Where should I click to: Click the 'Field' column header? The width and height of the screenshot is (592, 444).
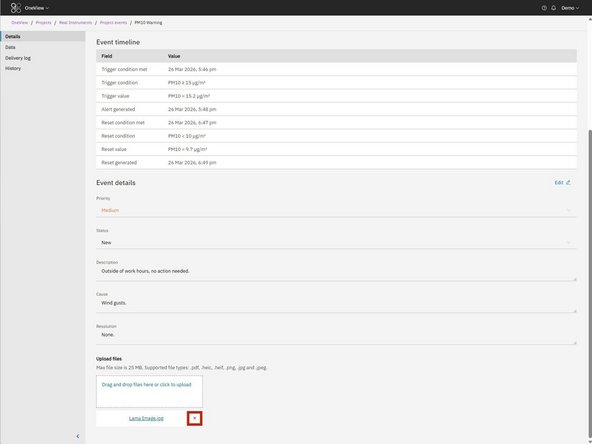pyautogui.click(x=106, y=56)
